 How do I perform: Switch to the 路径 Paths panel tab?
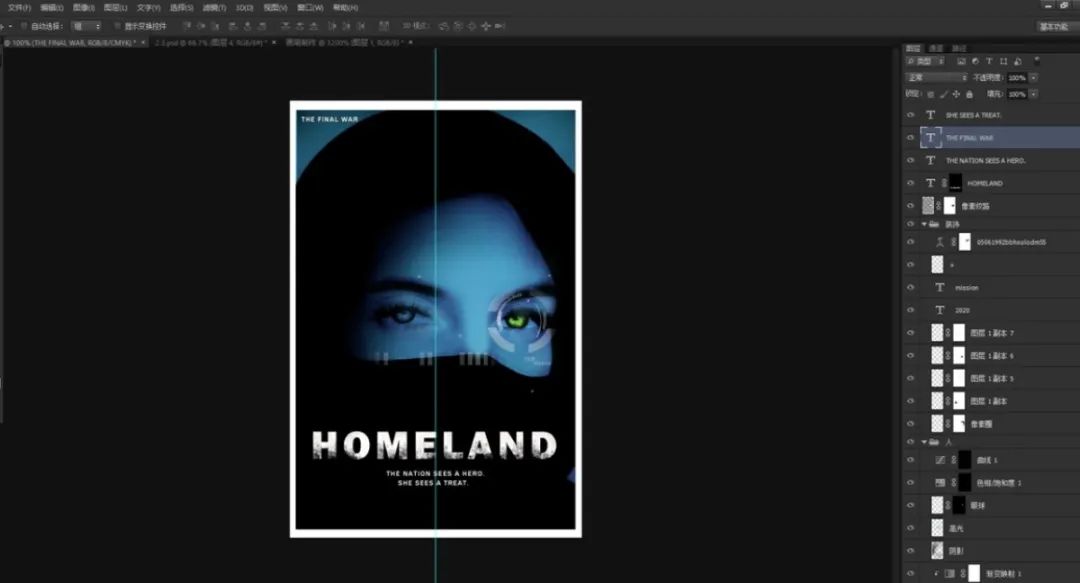click(x=959, y=48)
